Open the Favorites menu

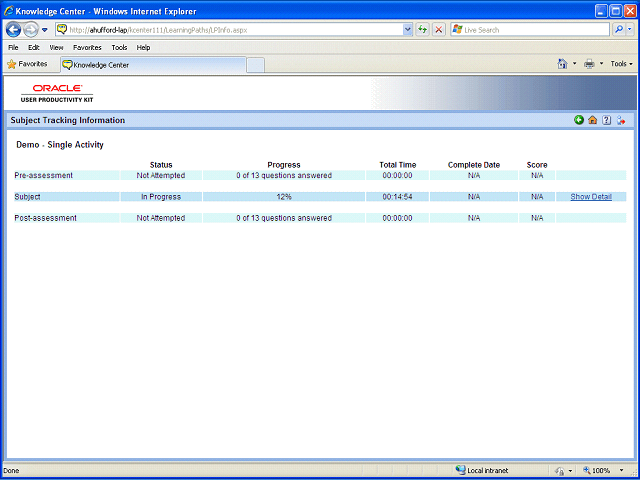tap(87, 47)
